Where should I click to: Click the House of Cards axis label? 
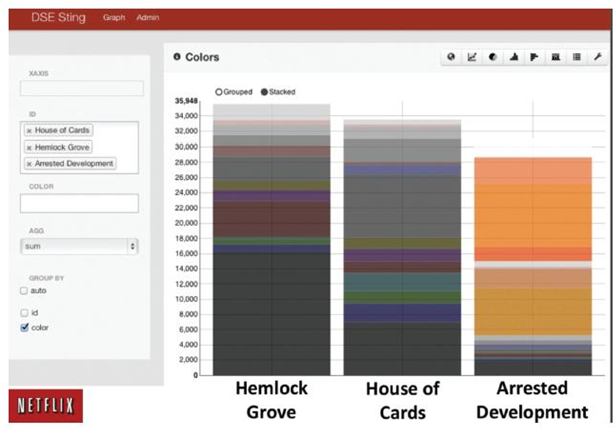[x=402, y=401]
